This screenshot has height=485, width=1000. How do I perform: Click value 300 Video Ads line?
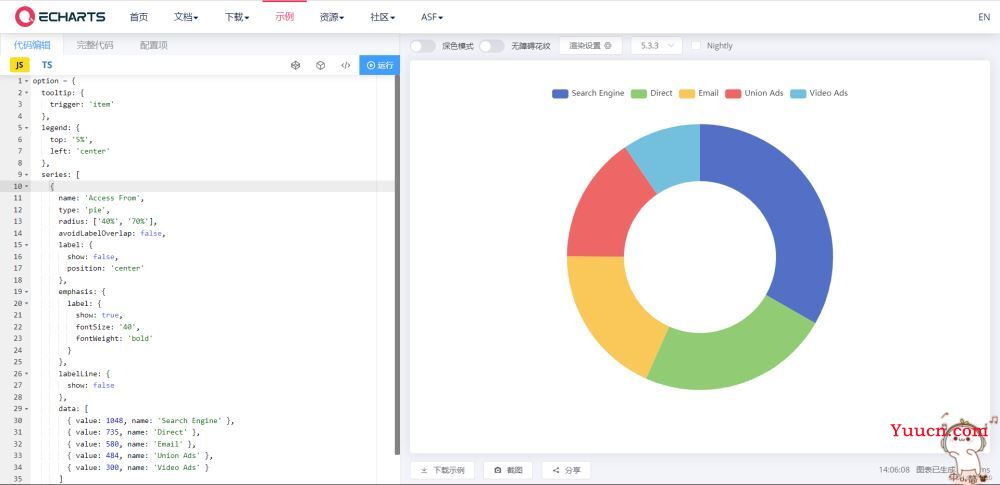click(138, 467)
